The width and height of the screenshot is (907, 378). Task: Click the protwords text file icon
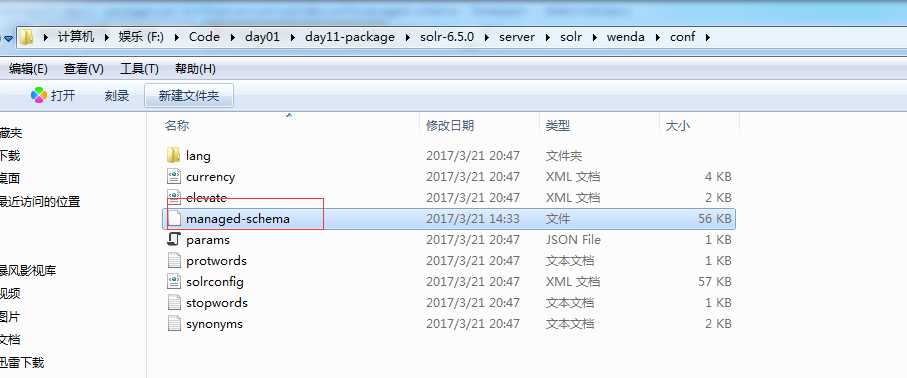click(x=174, y=260)
